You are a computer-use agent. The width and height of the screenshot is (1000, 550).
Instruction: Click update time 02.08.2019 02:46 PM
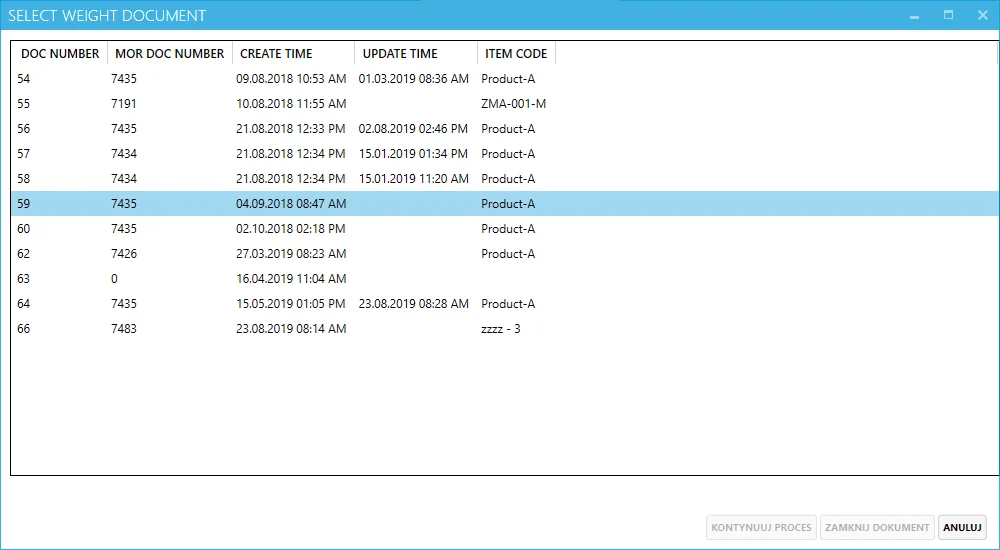pyautogui.click(x=413, y=129)
